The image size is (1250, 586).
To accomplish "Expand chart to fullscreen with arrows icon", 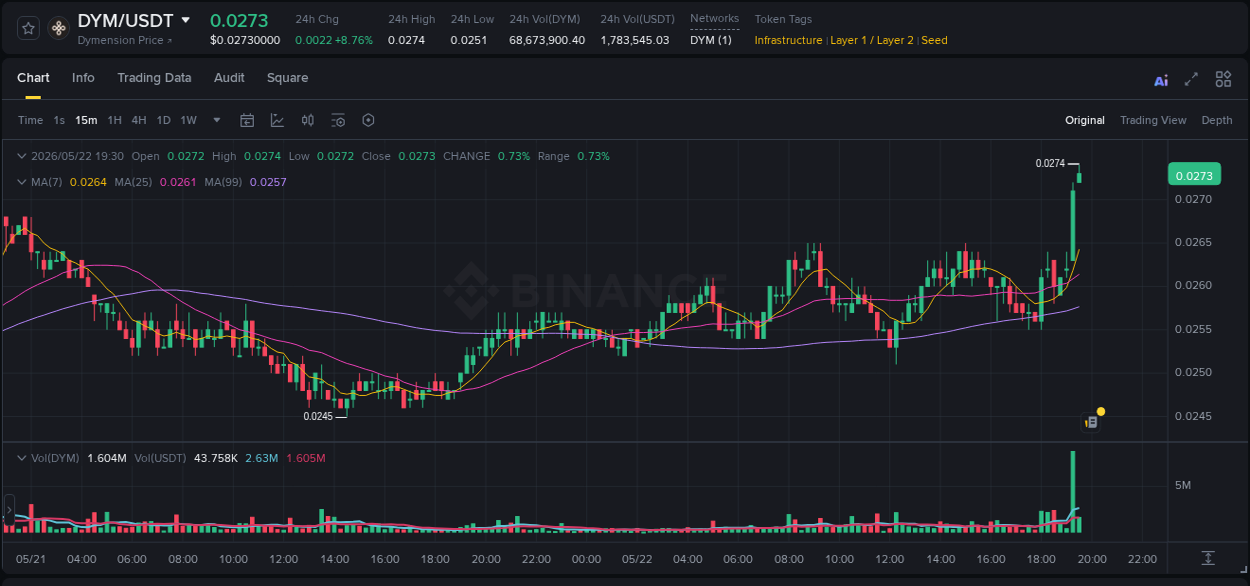I will (1191, 79).
